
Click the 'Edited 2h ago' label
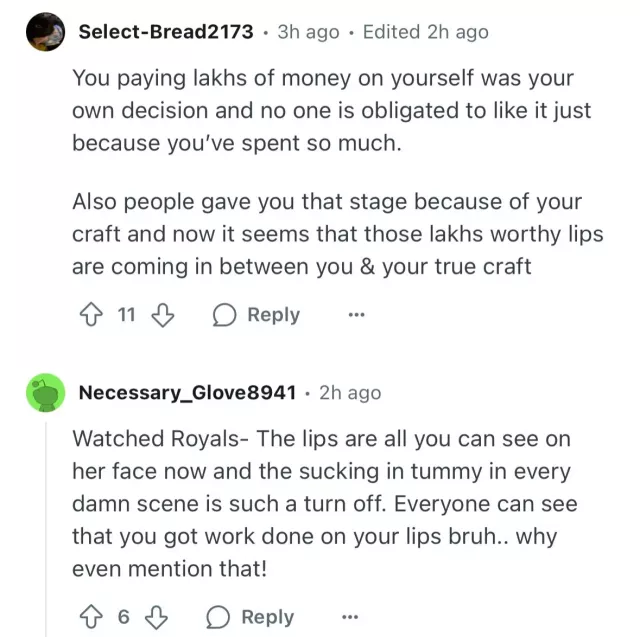425,32
